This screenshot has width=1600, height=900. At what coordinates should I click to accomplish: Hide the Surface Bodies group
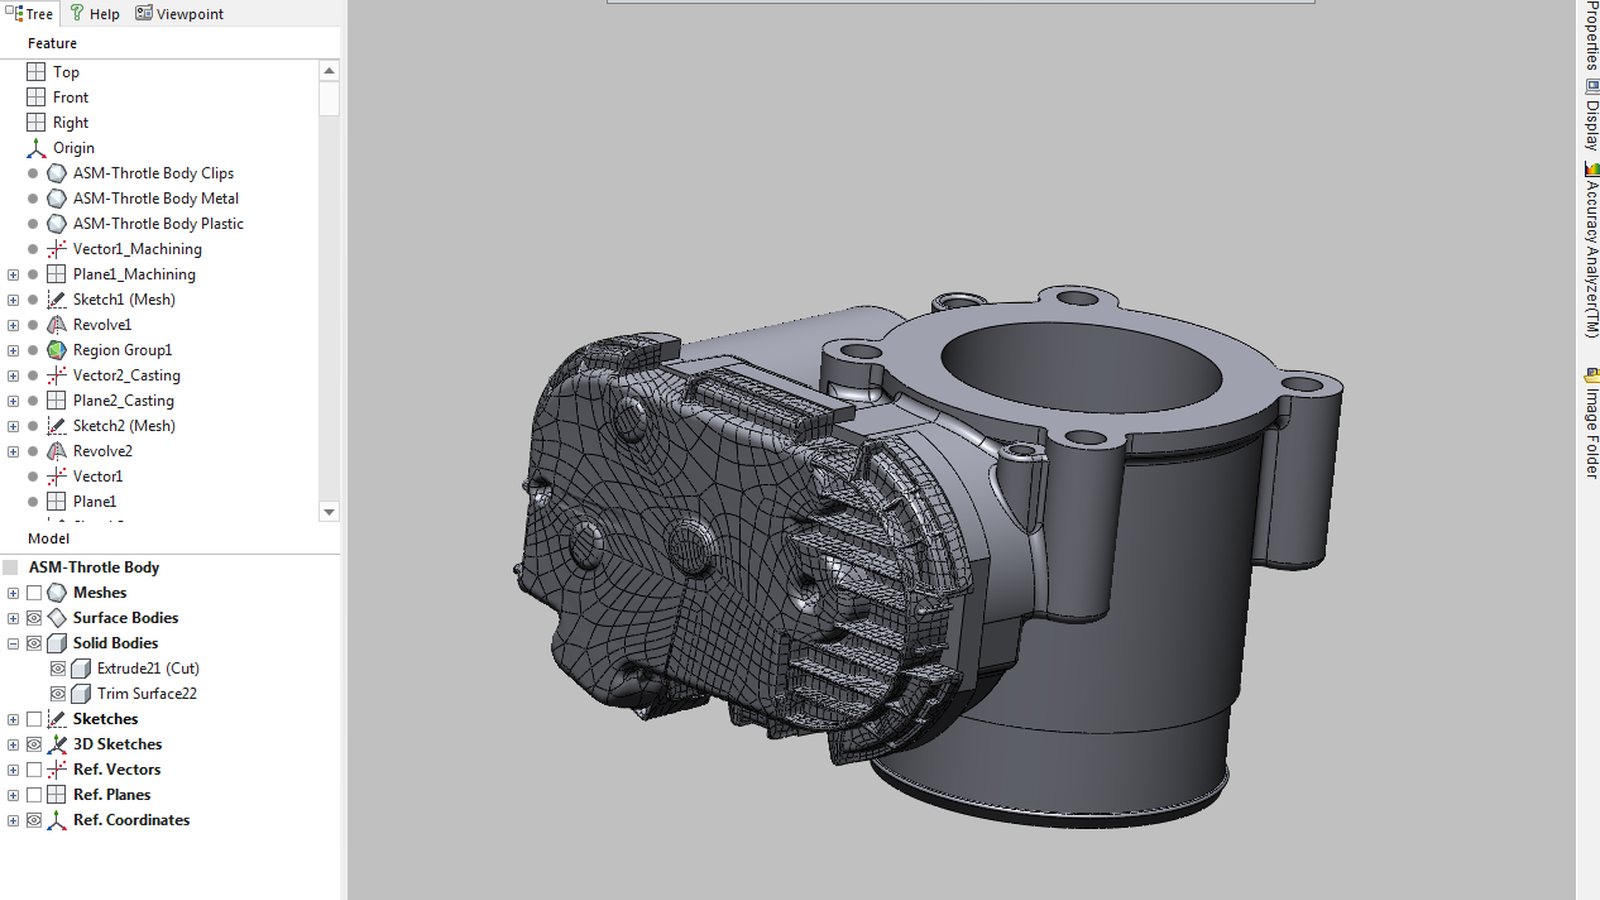[x=34, y=618]
